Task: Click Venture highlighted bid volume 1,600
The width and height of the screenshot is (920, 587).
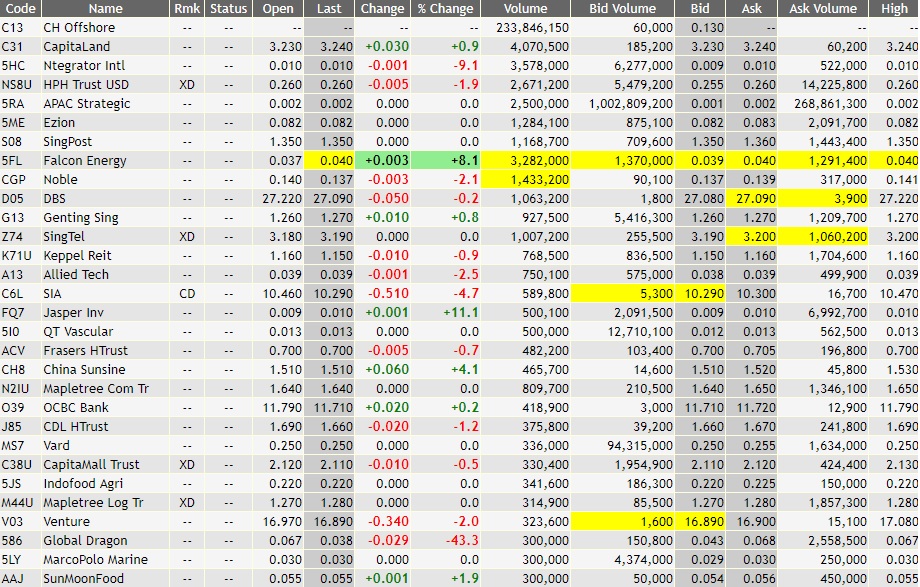Action: point(623,521)
